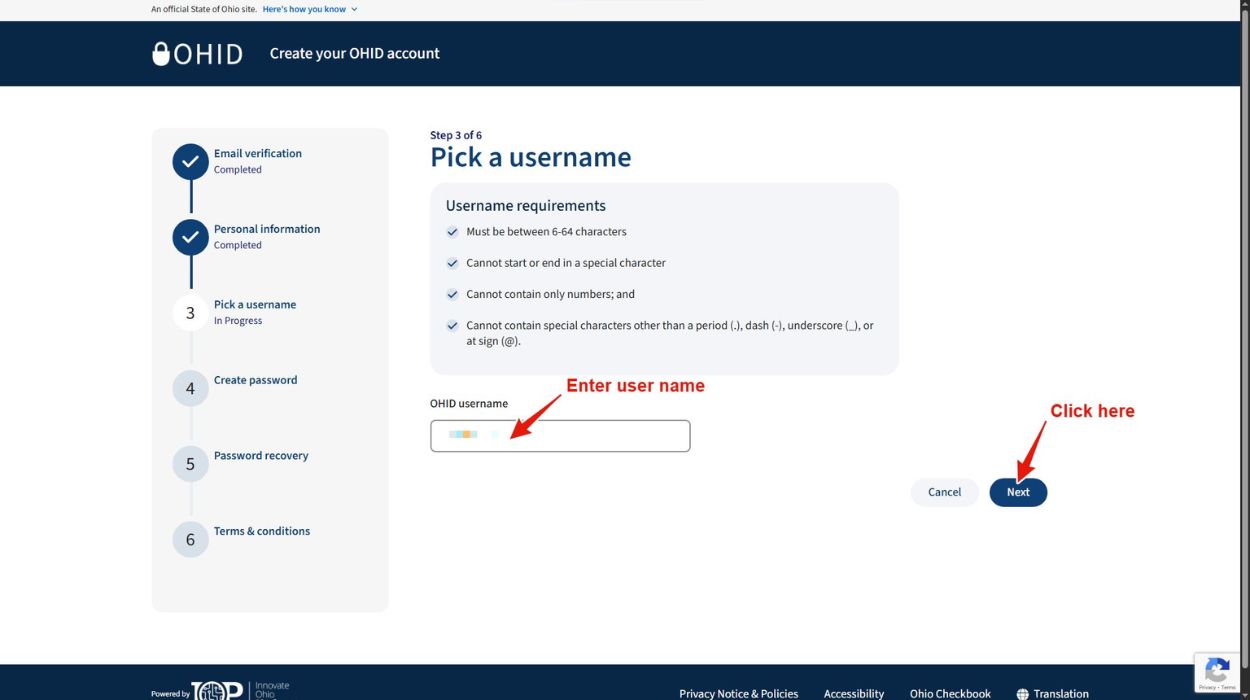Select the Pick a username step
This screenshot has height=700, width=1250.
[255, 304]
